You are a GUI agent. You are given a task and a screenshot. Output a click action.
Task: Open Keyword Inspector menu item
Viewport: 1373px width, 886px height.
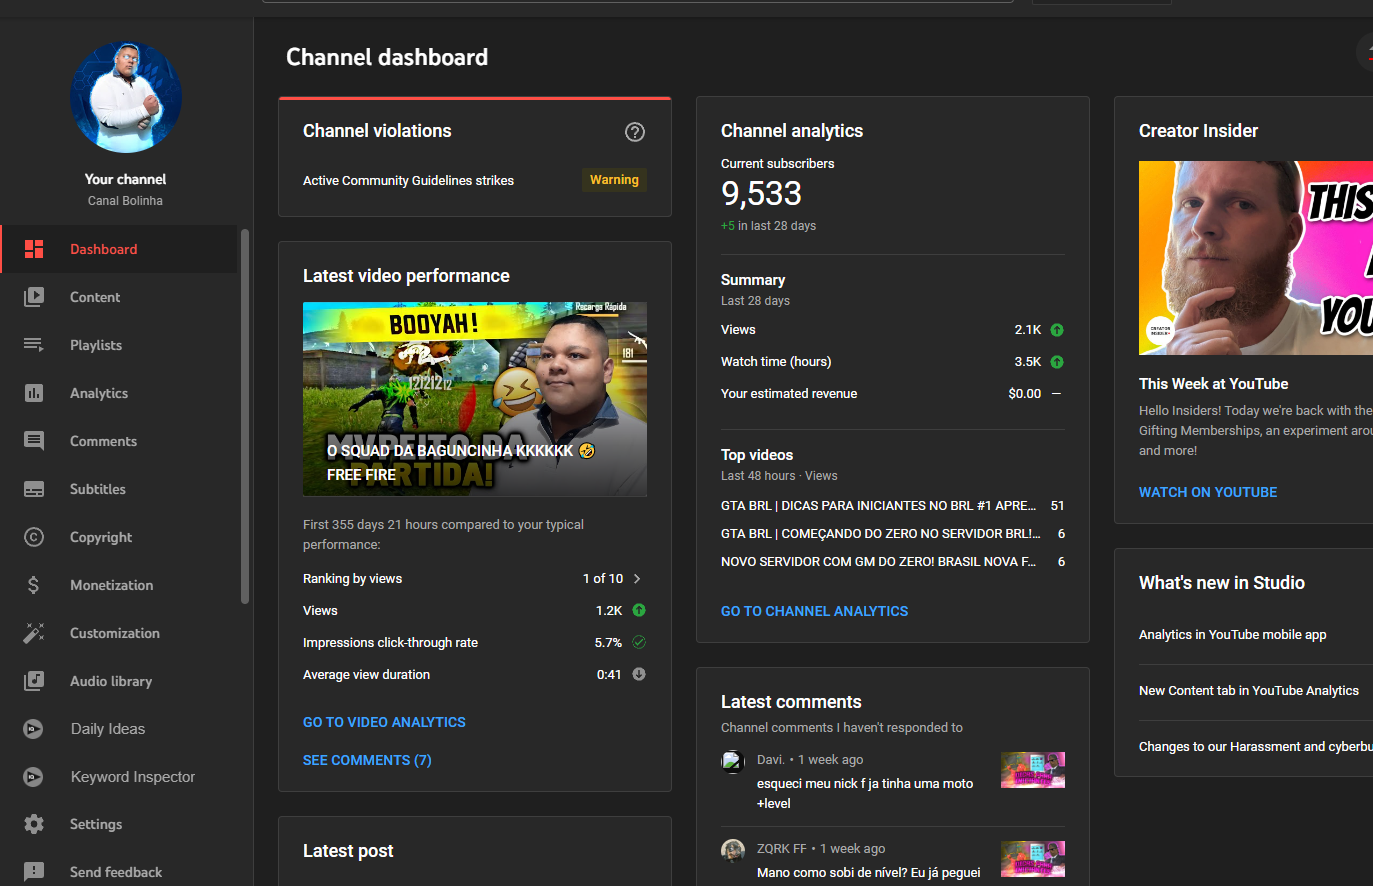pyautogui.click(x=118, y=777)
